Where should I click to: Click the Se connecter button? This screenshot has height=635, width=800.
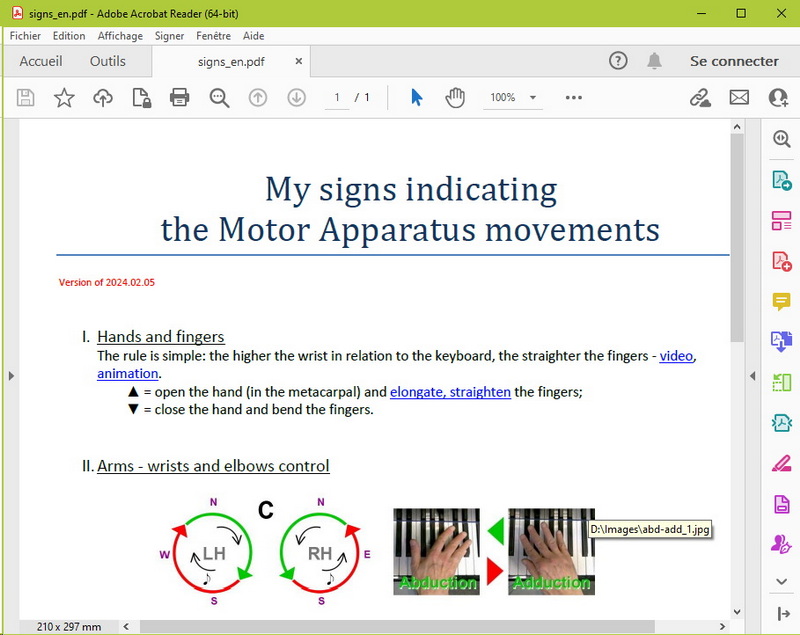(x=734, y=61)
